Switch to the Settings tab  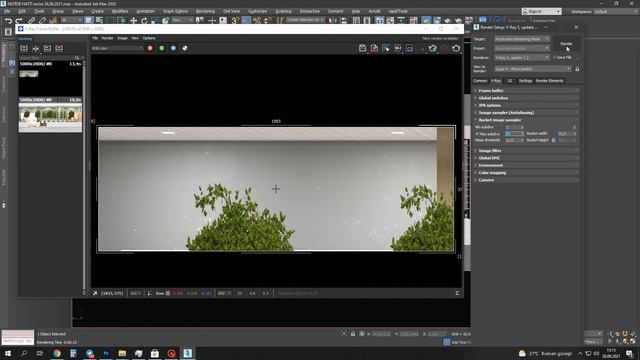(x=525, y=81)
